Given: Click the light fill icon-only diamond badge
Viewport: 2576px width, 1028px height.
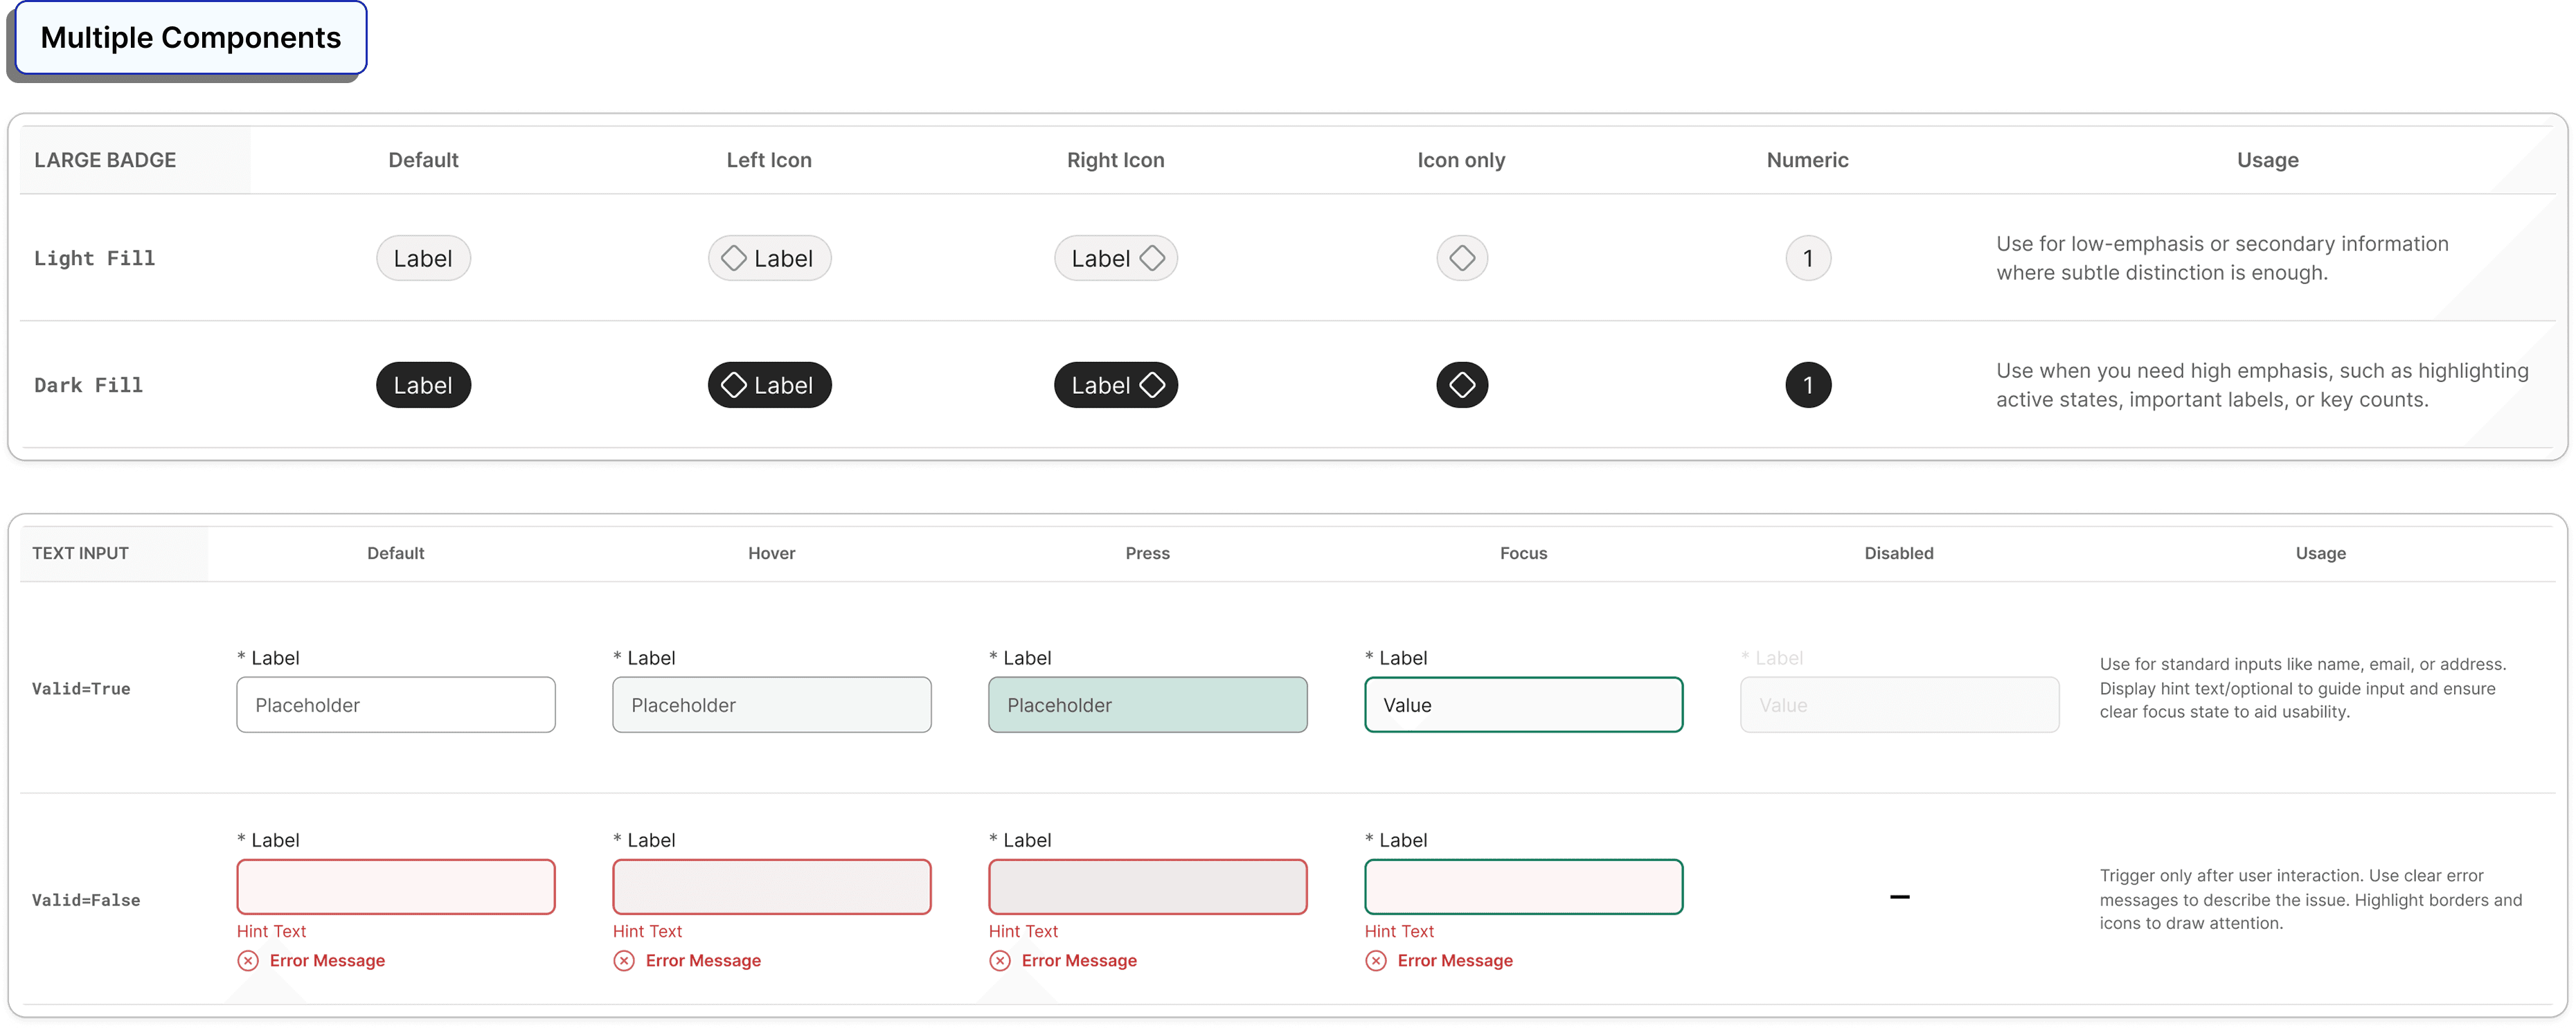Looking at the screenshot, I should coord(1461,258).
